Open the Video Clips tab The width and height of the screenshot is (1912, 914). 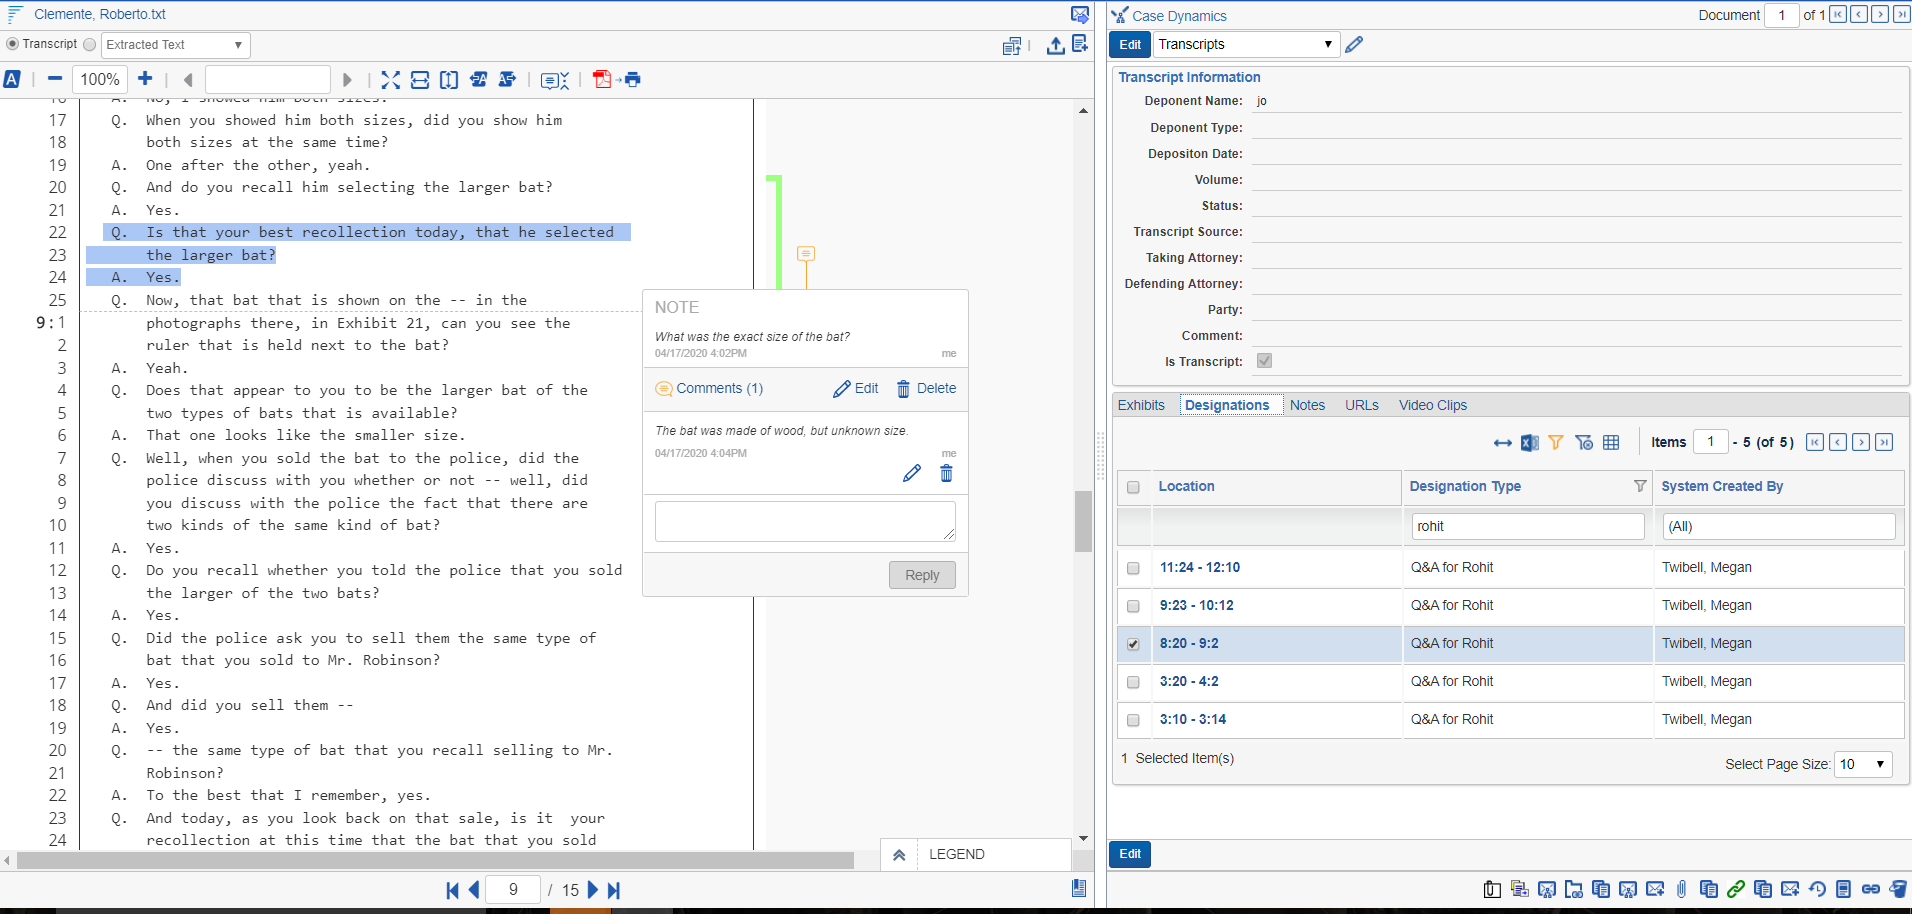coord(1432,405)
